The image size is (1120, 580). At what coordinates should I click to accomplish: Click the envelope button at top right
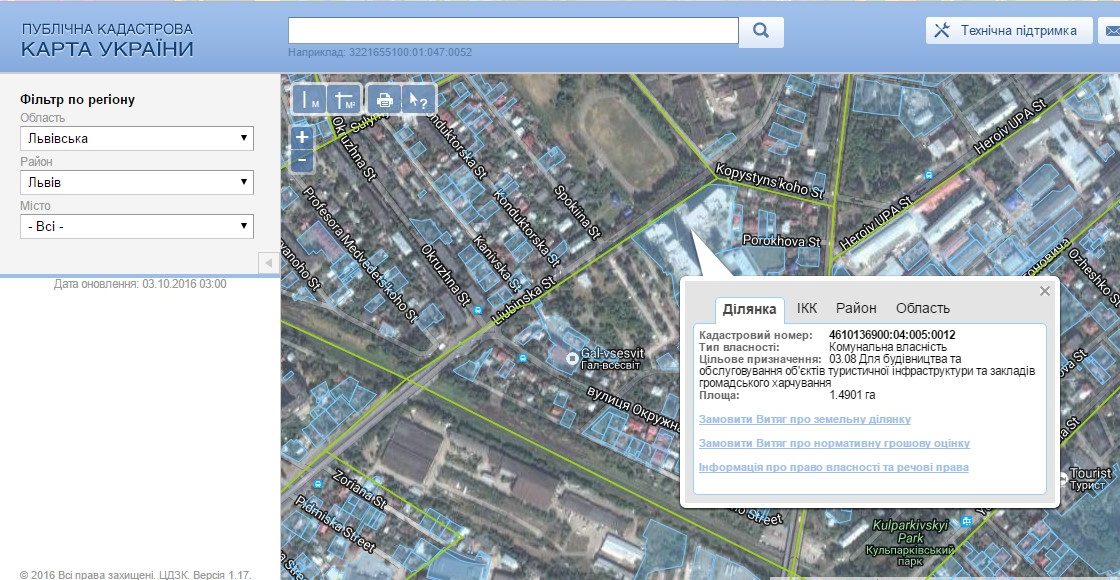point(1111,31)
